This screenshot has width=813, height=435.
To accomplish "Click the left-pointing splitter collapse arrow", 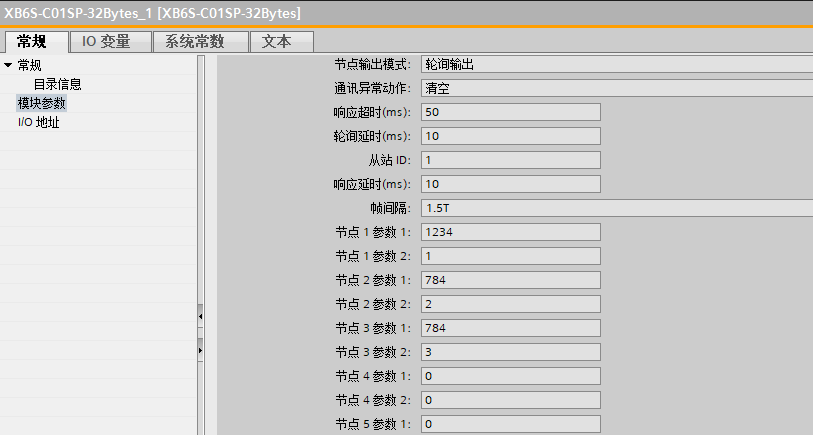I will point(200,317).
